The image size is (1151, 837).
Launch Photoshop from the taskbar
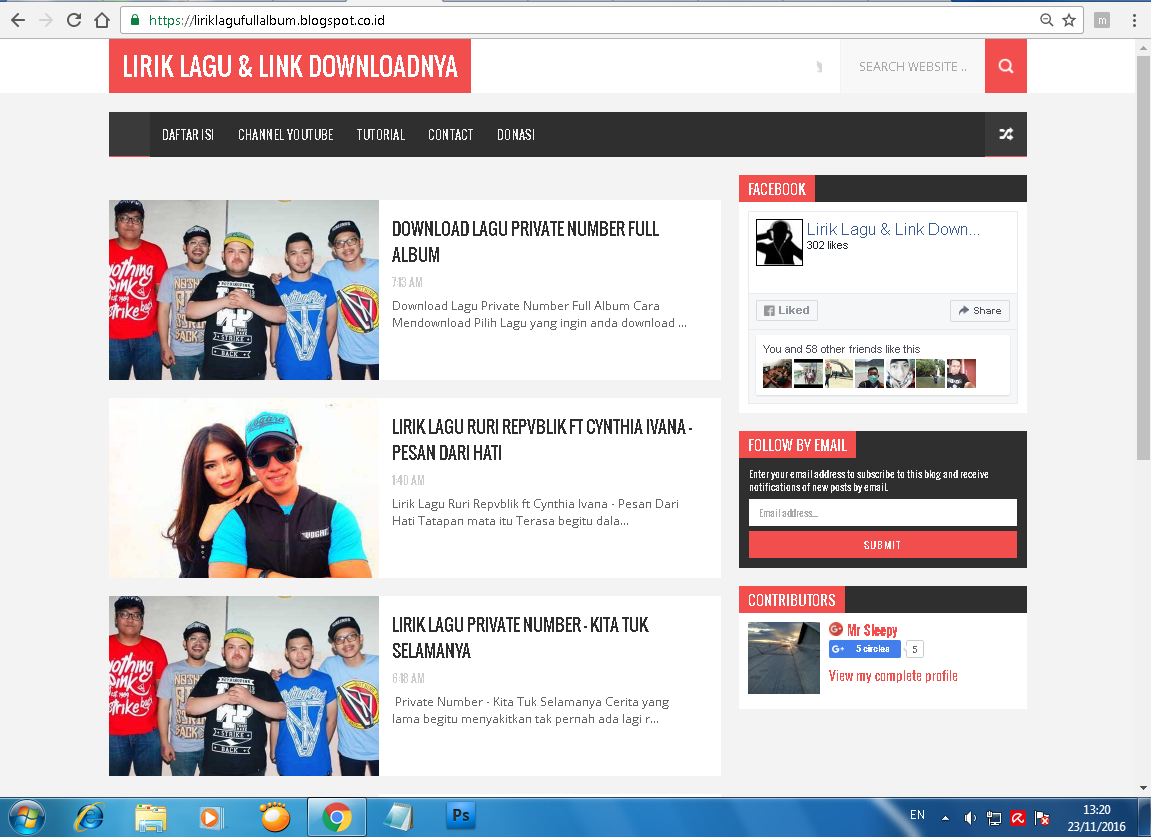pyautogui.click(x=460, y=816)
